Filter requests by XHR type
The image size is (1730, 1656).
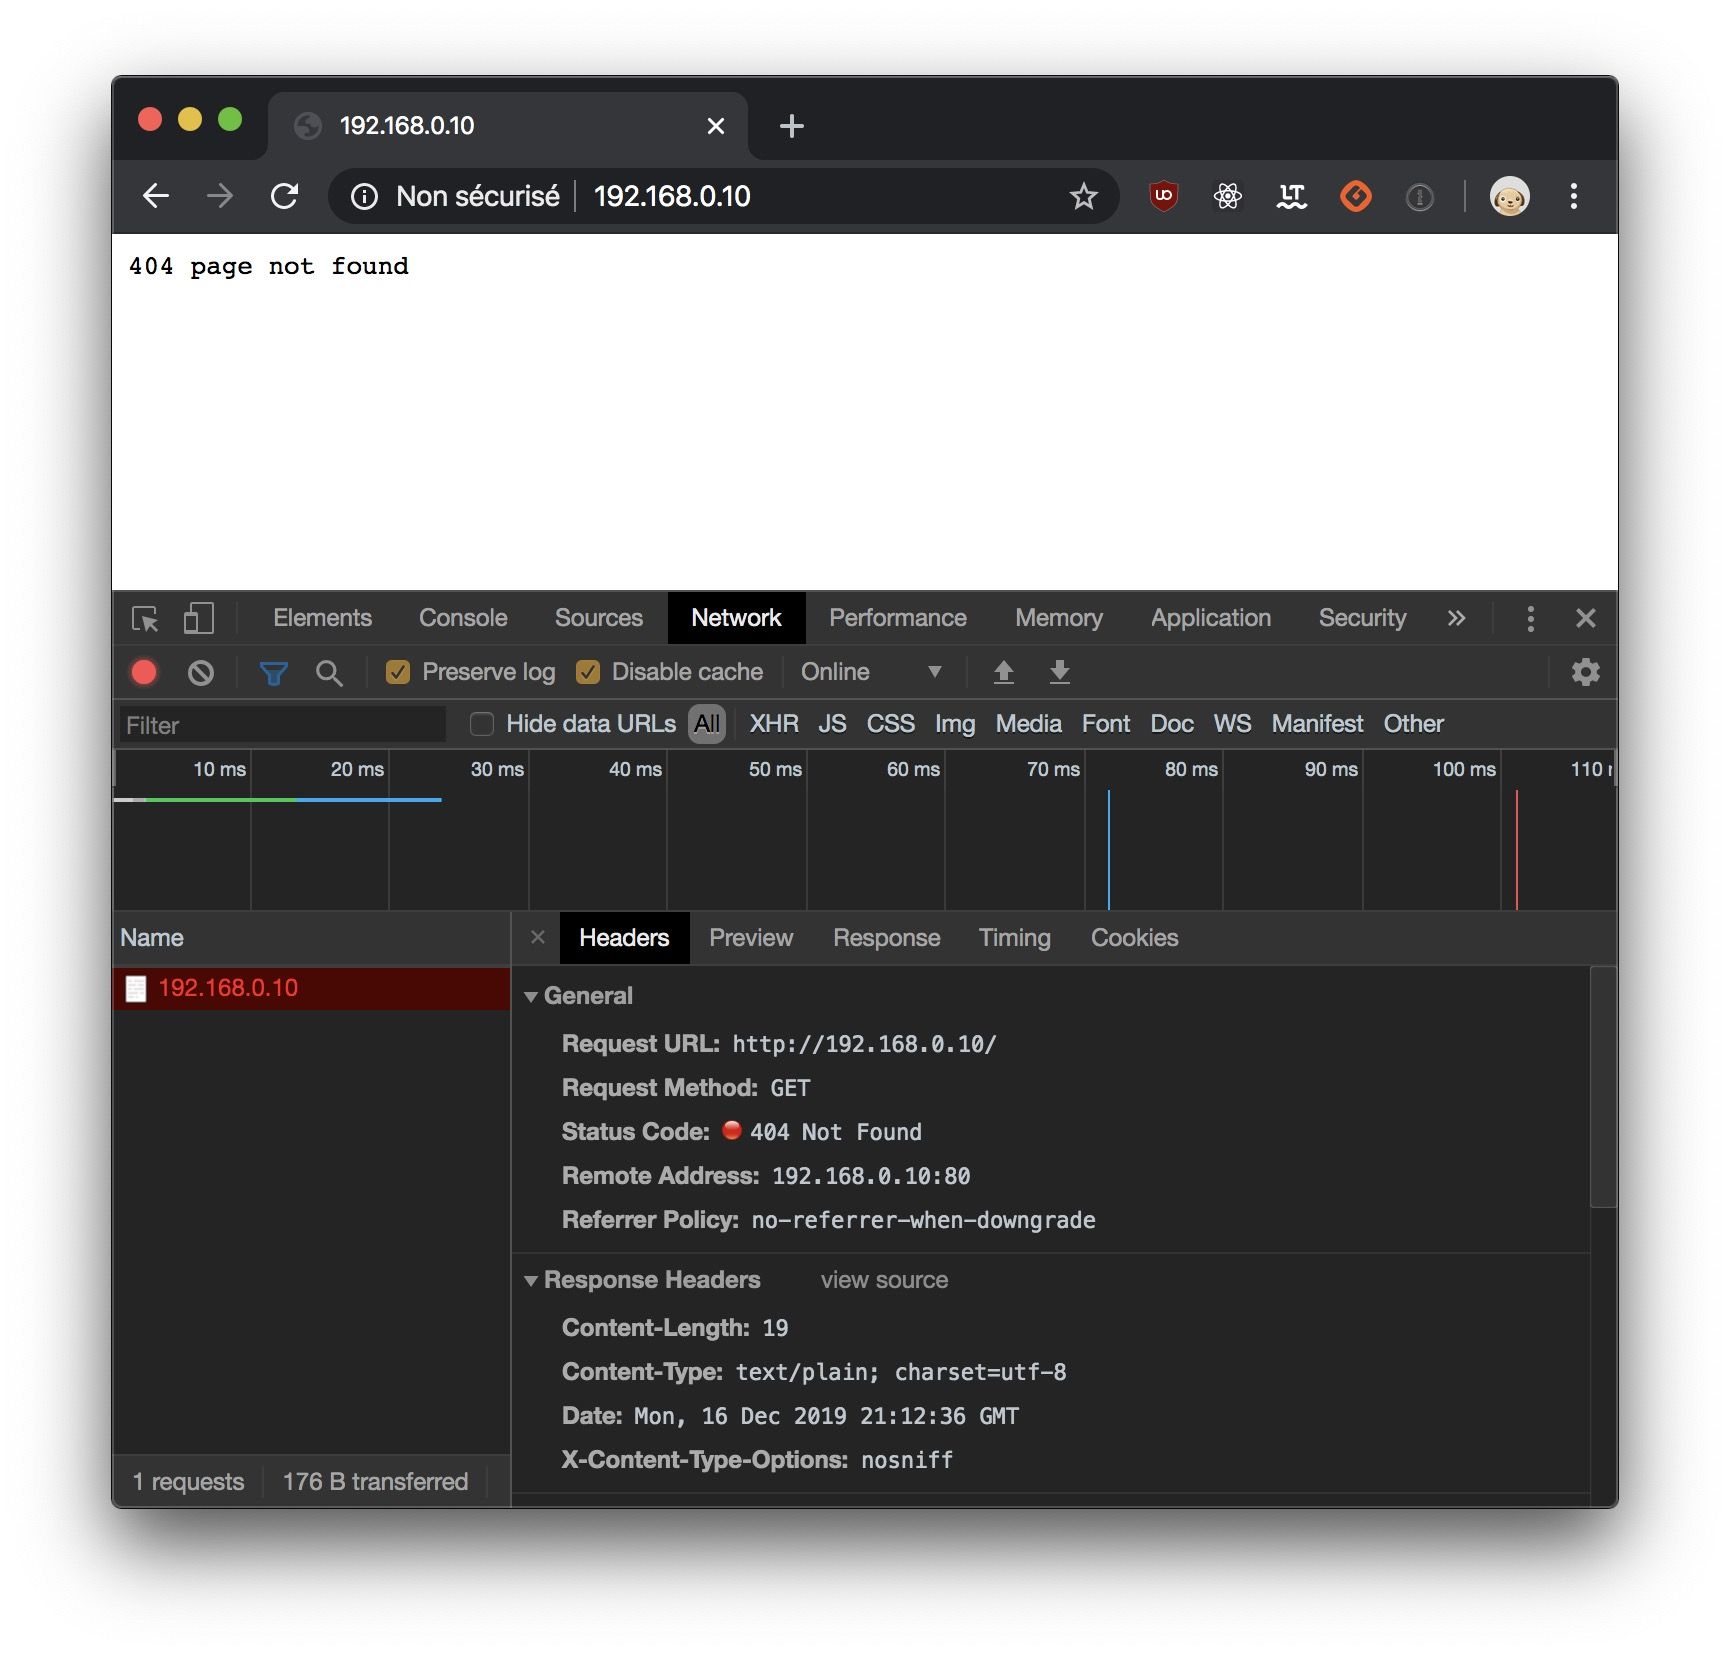(x=773, y=724)
